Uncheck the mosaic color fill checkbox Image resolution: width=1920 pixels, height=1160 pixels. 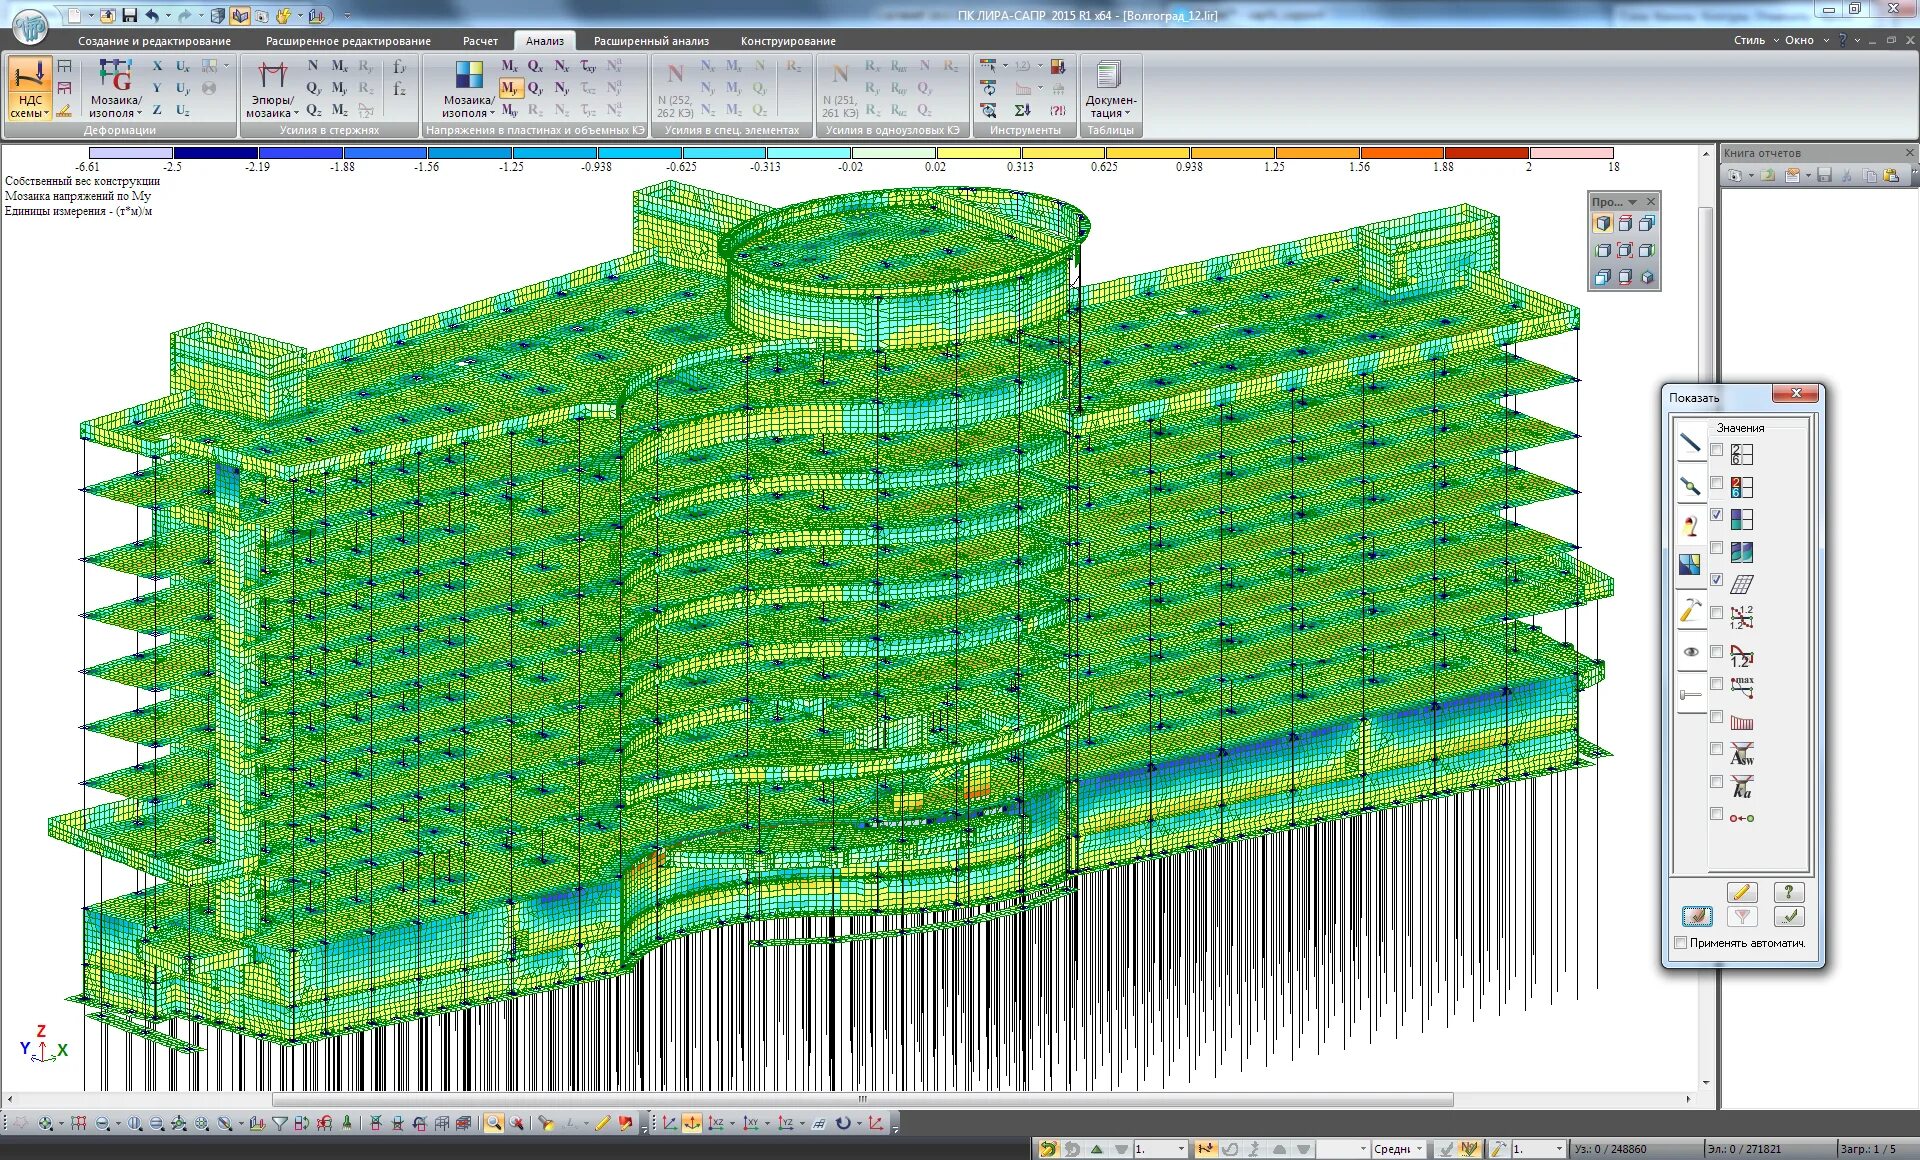click(1716, 515)
